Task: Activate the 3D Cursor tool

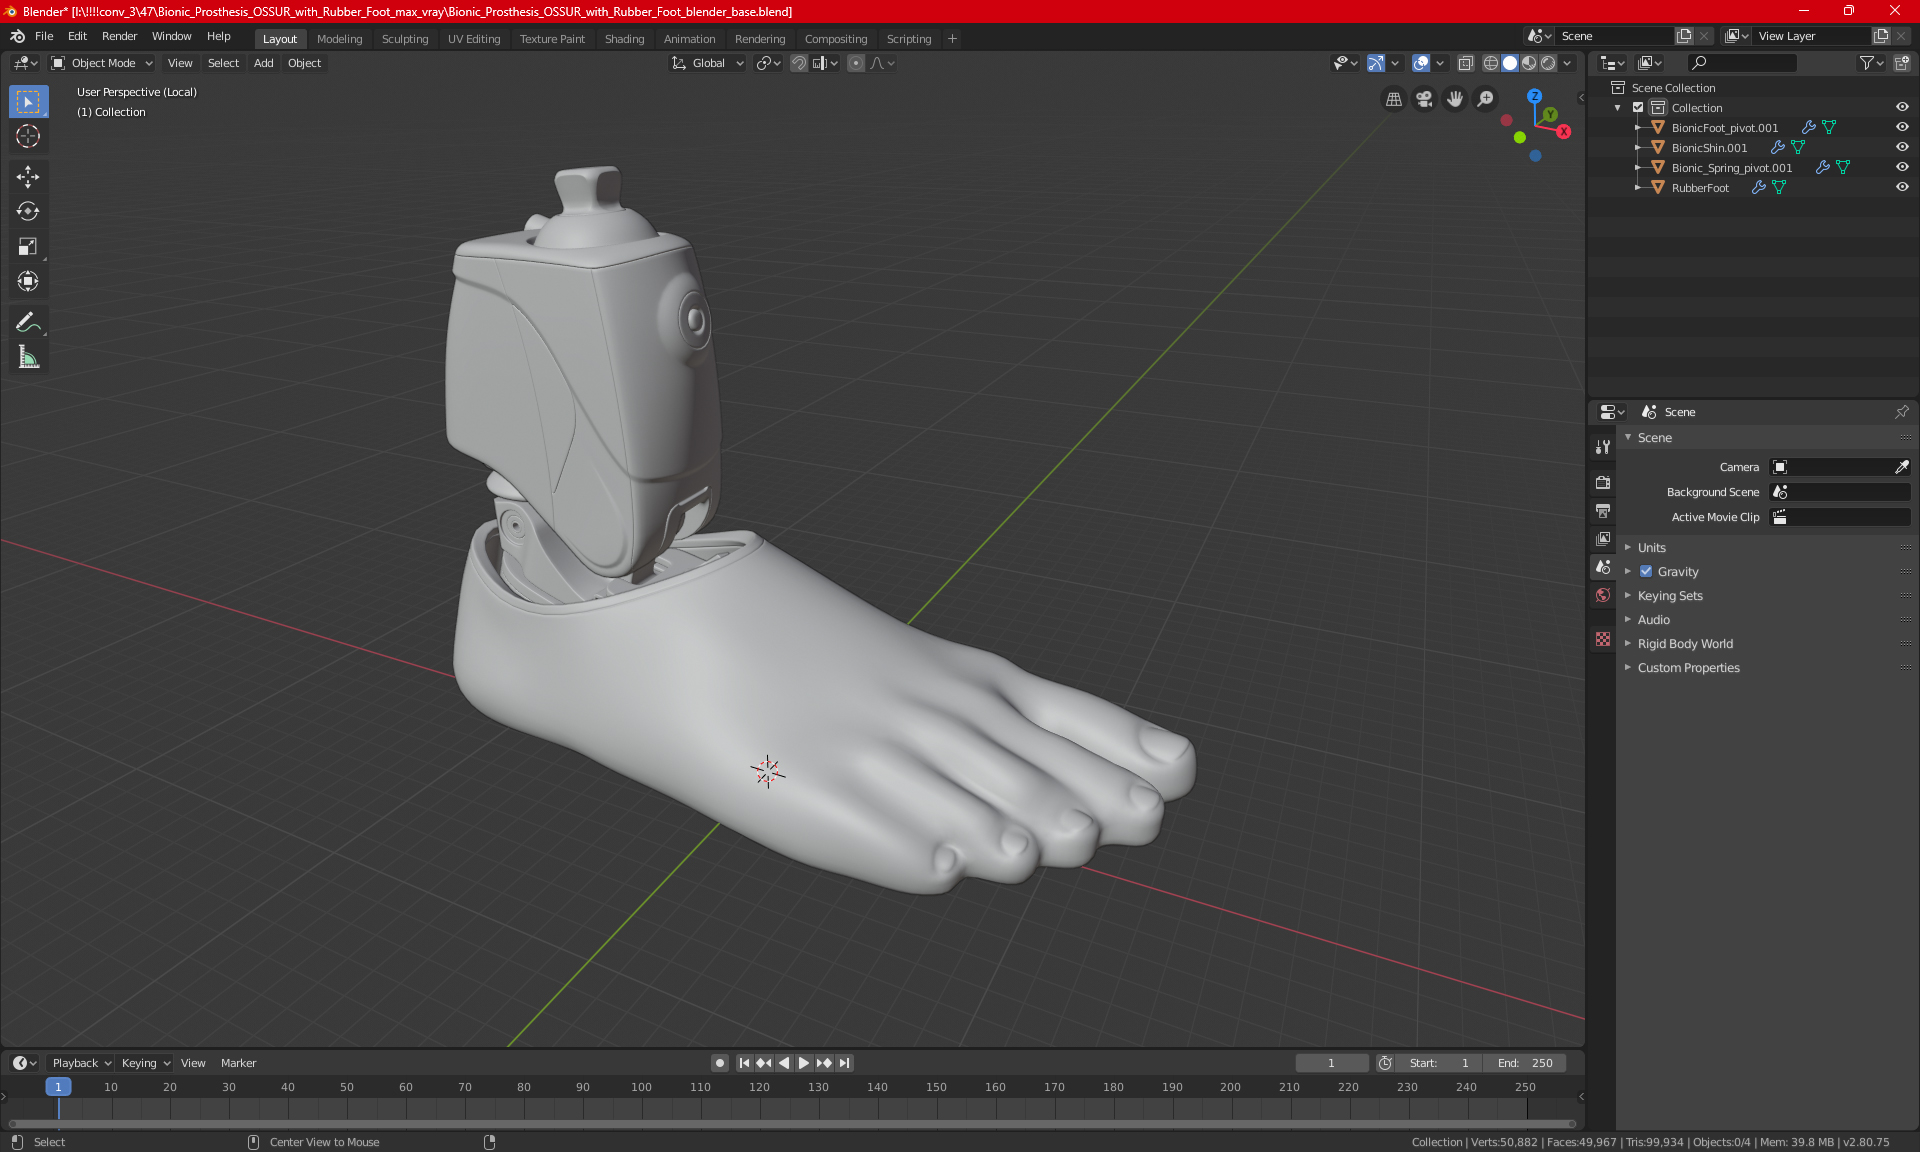Action: [28, 136]
